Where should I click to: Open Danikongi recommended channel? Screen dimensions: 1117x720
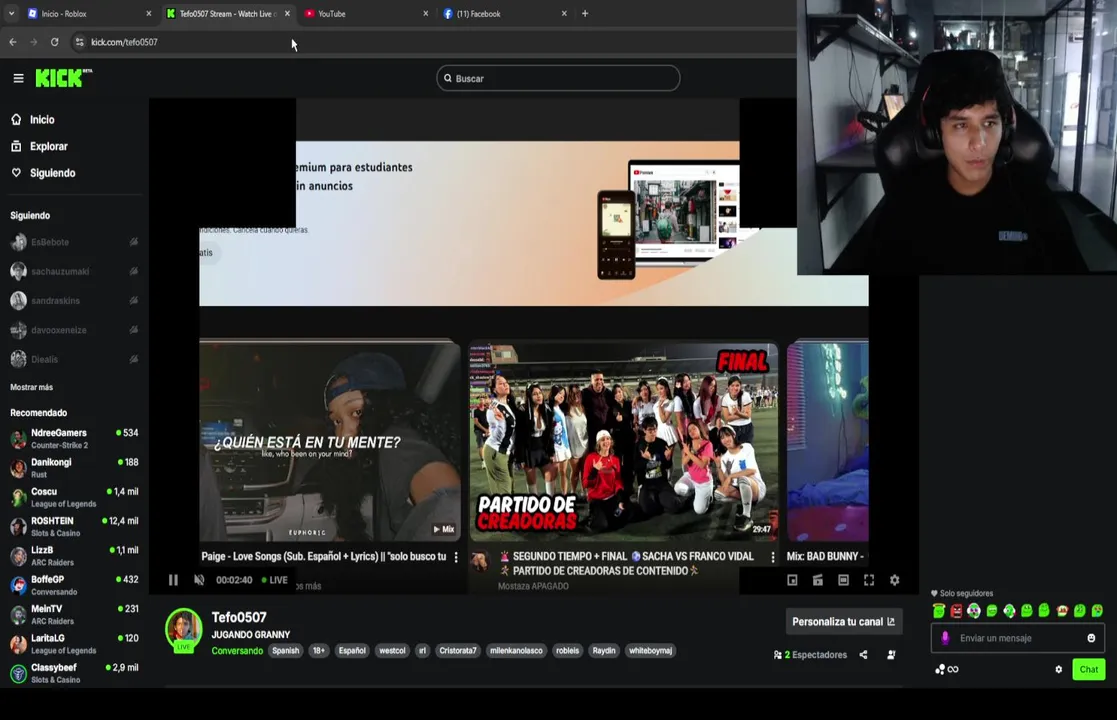click(74, 468)
